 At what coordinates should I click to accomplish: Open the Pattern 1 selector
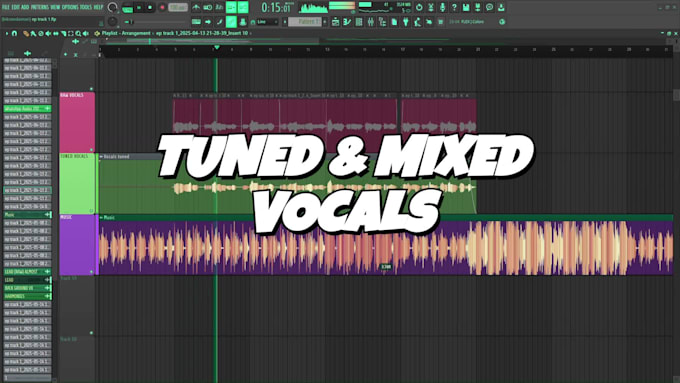304,22
